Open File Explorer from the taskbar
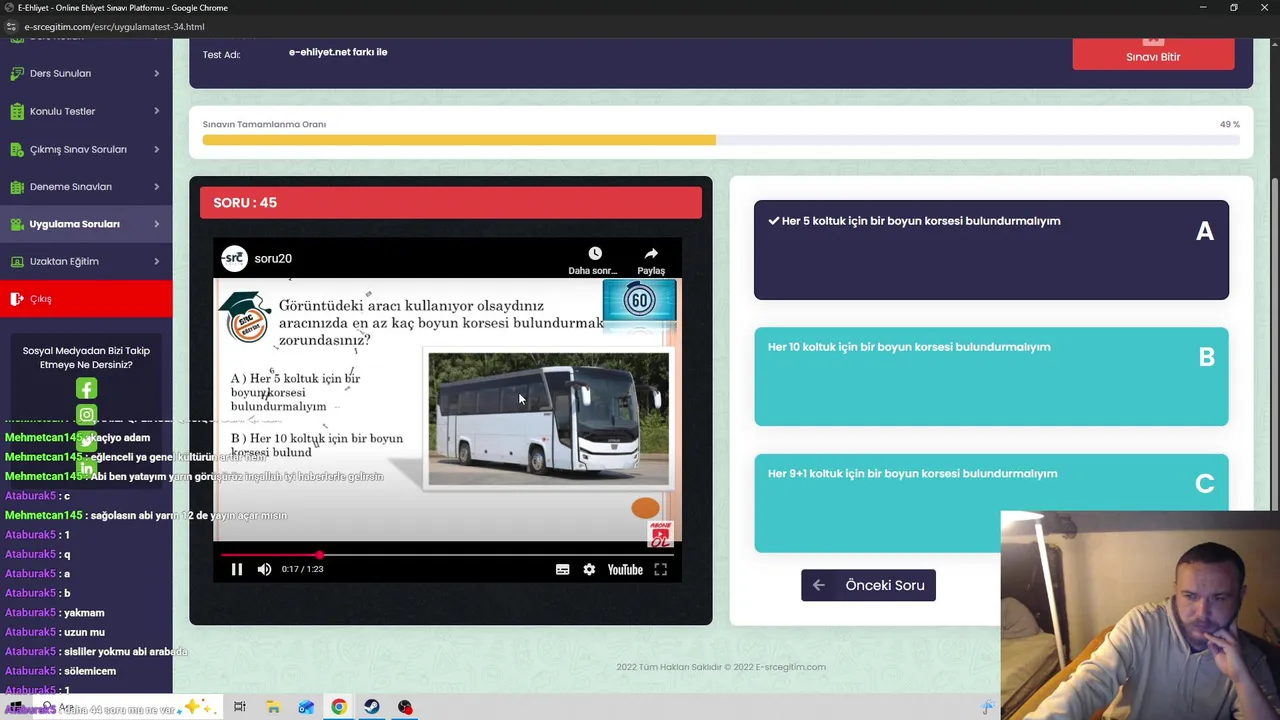The height and width of the screenshot is (720, 1280). click(x=273, y=707)
